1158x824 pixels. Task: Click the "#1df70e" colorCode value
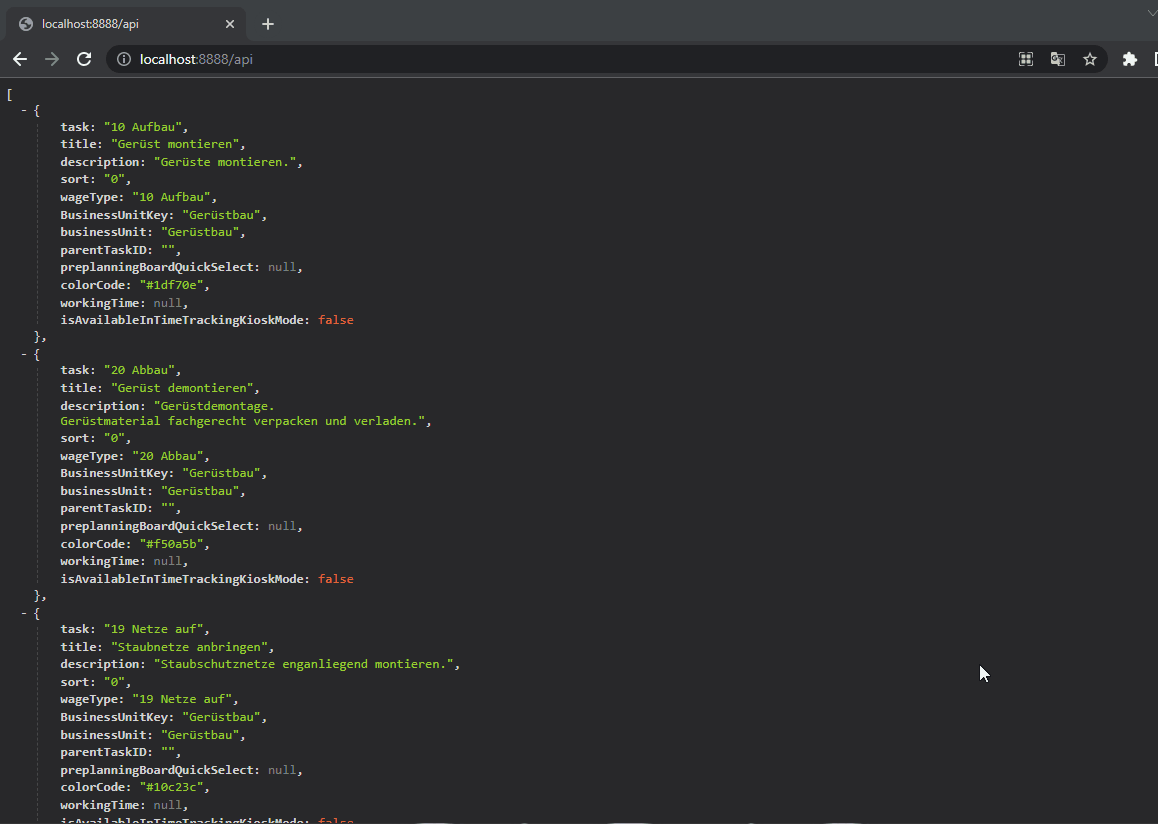170,284
